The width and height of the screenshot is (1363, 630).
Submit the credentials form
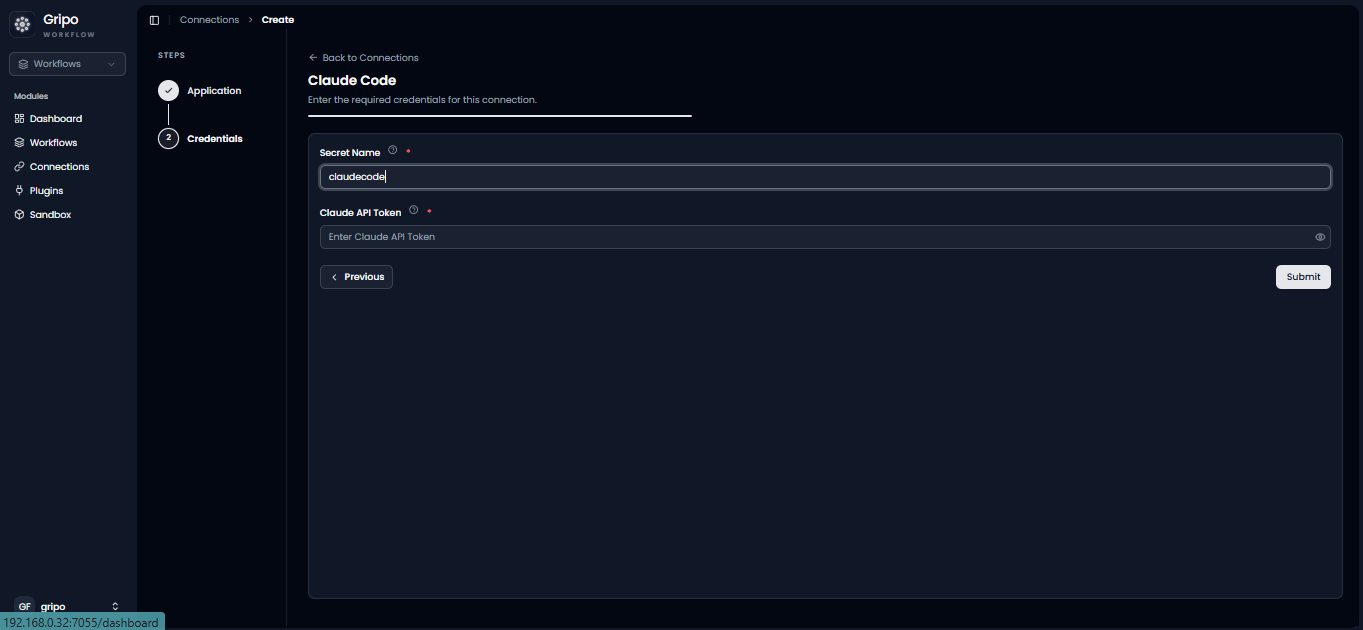pyautogui.click(x=1303, y=277)
